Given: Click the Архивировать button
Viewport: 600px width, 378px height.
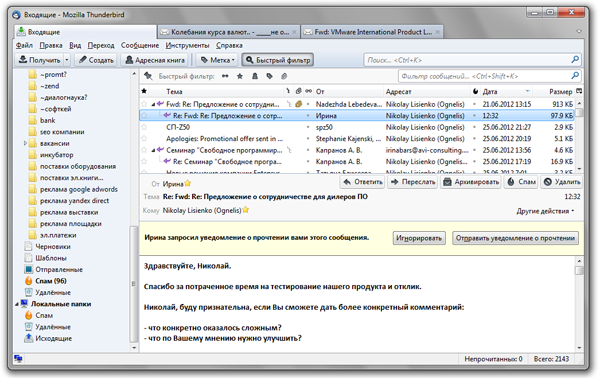Looking at the screenshot, I should (471, 182).
